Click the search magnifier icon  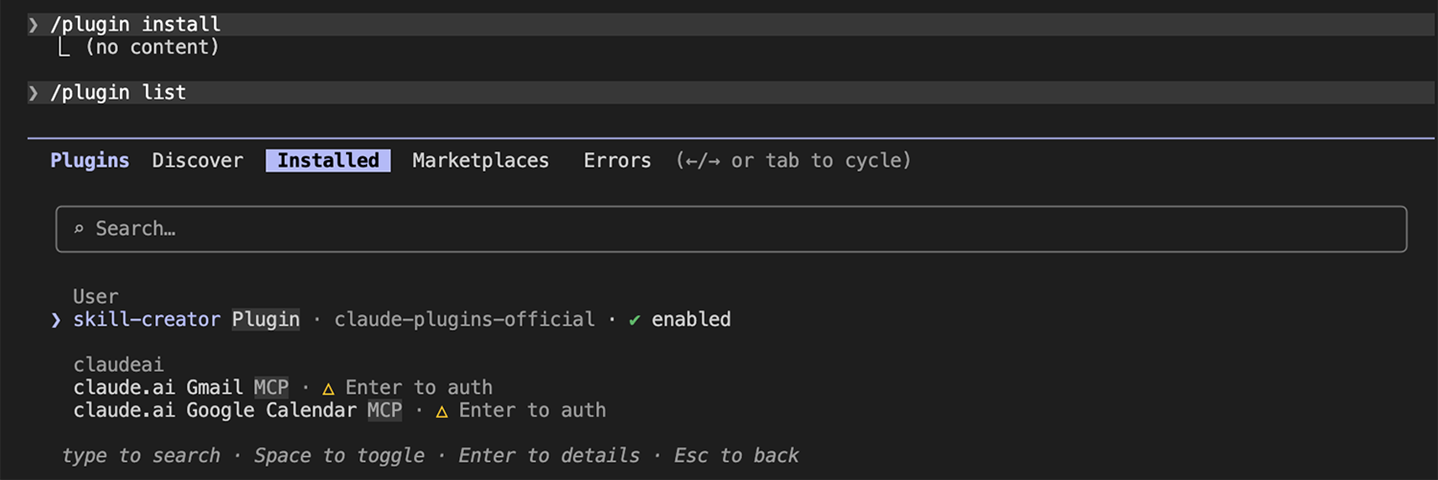coord(79,230)
